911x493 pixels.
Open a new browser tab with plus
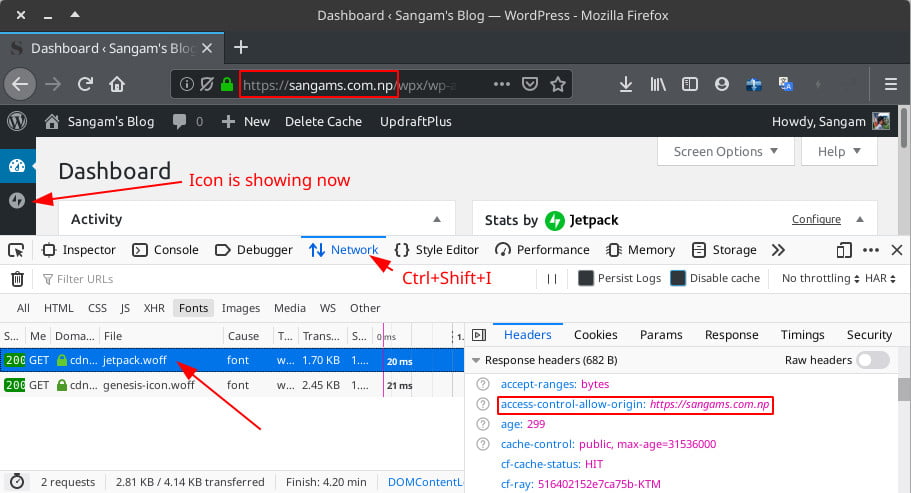pos(241,48)
